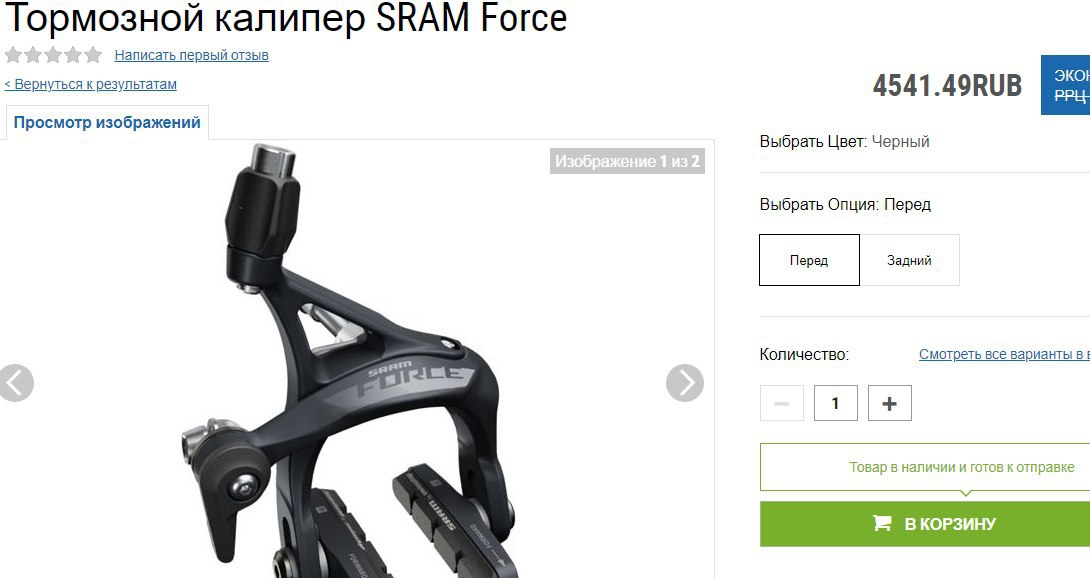This screenshot has width=1090, height=578.
Task: Go back via Вернуться к результатам link
Action: tap(90, 84)
